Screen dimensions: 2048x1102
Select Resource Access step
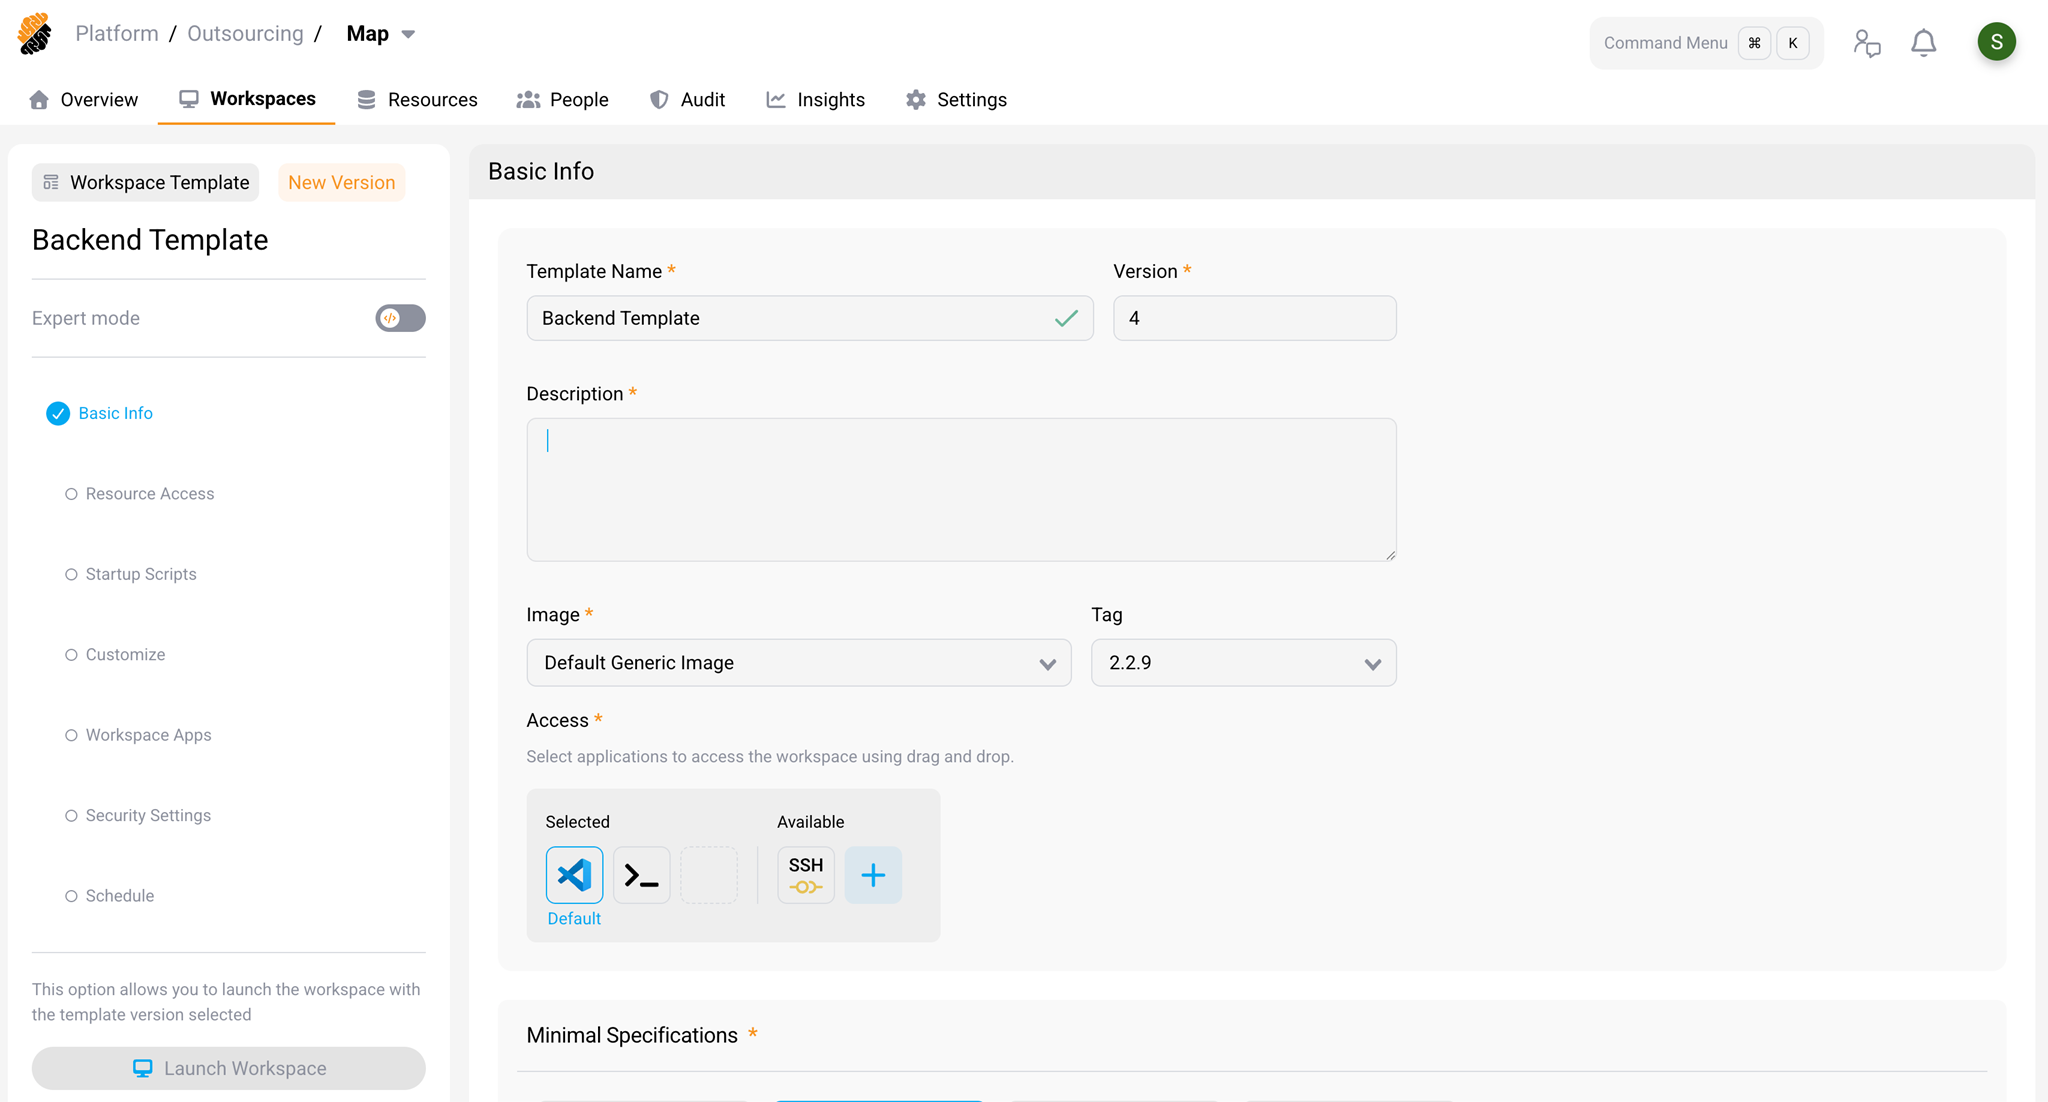point(149,494)
